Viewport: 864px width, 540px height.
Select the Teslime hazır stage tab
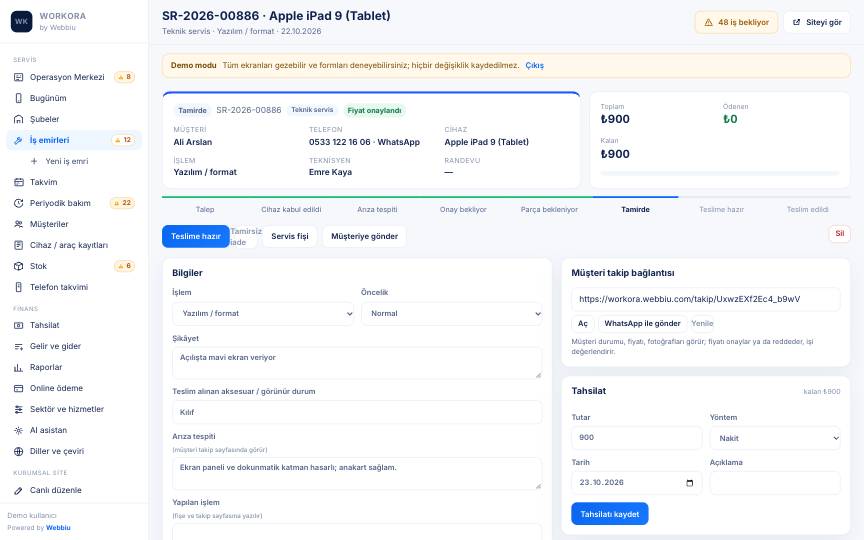click(x=721, y=209)
